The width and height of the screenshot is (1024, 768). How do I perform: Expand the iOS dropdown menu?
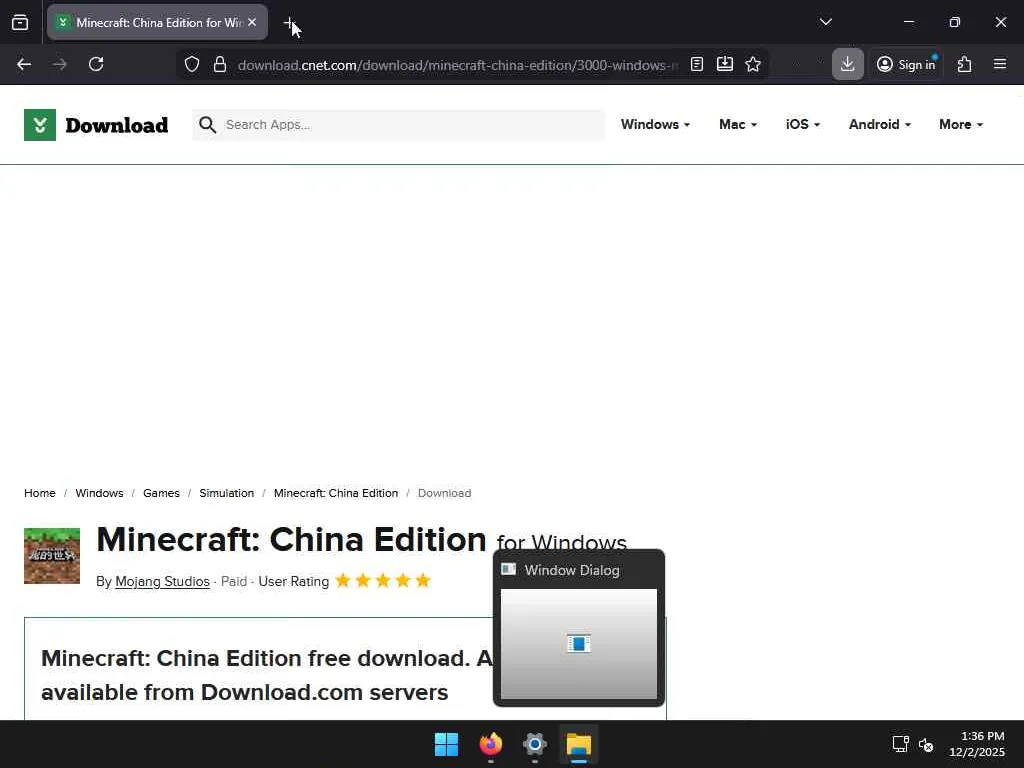pos(803,125)
